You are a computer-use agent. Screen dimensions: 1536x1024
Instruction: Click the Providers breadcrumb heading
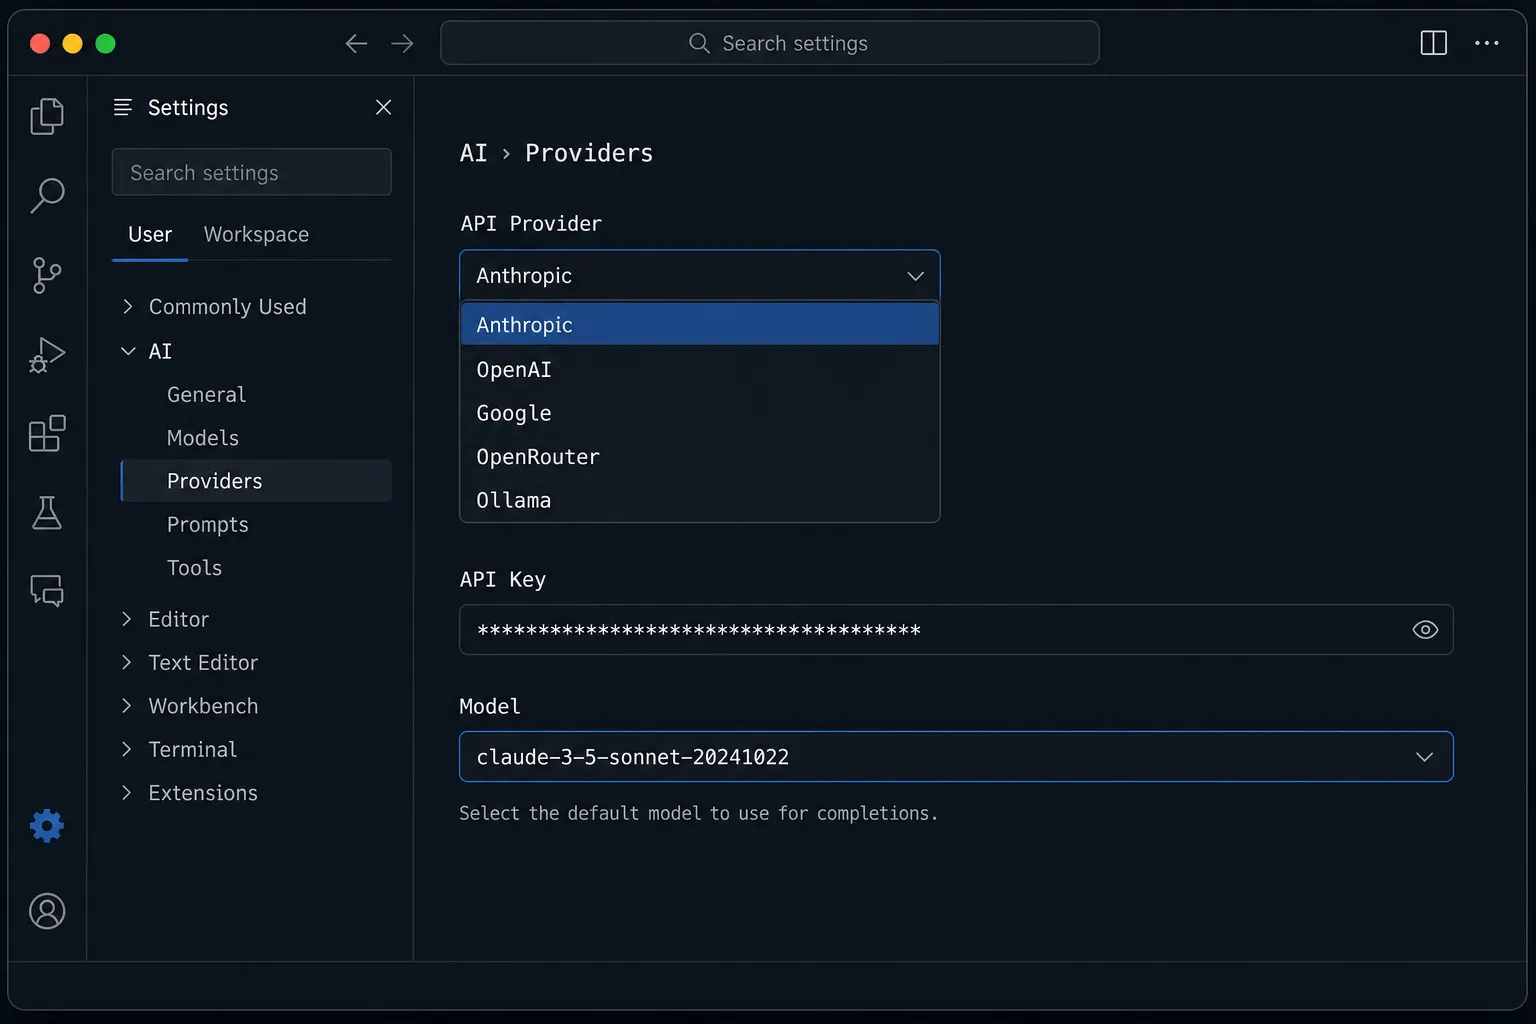(589, 153)
